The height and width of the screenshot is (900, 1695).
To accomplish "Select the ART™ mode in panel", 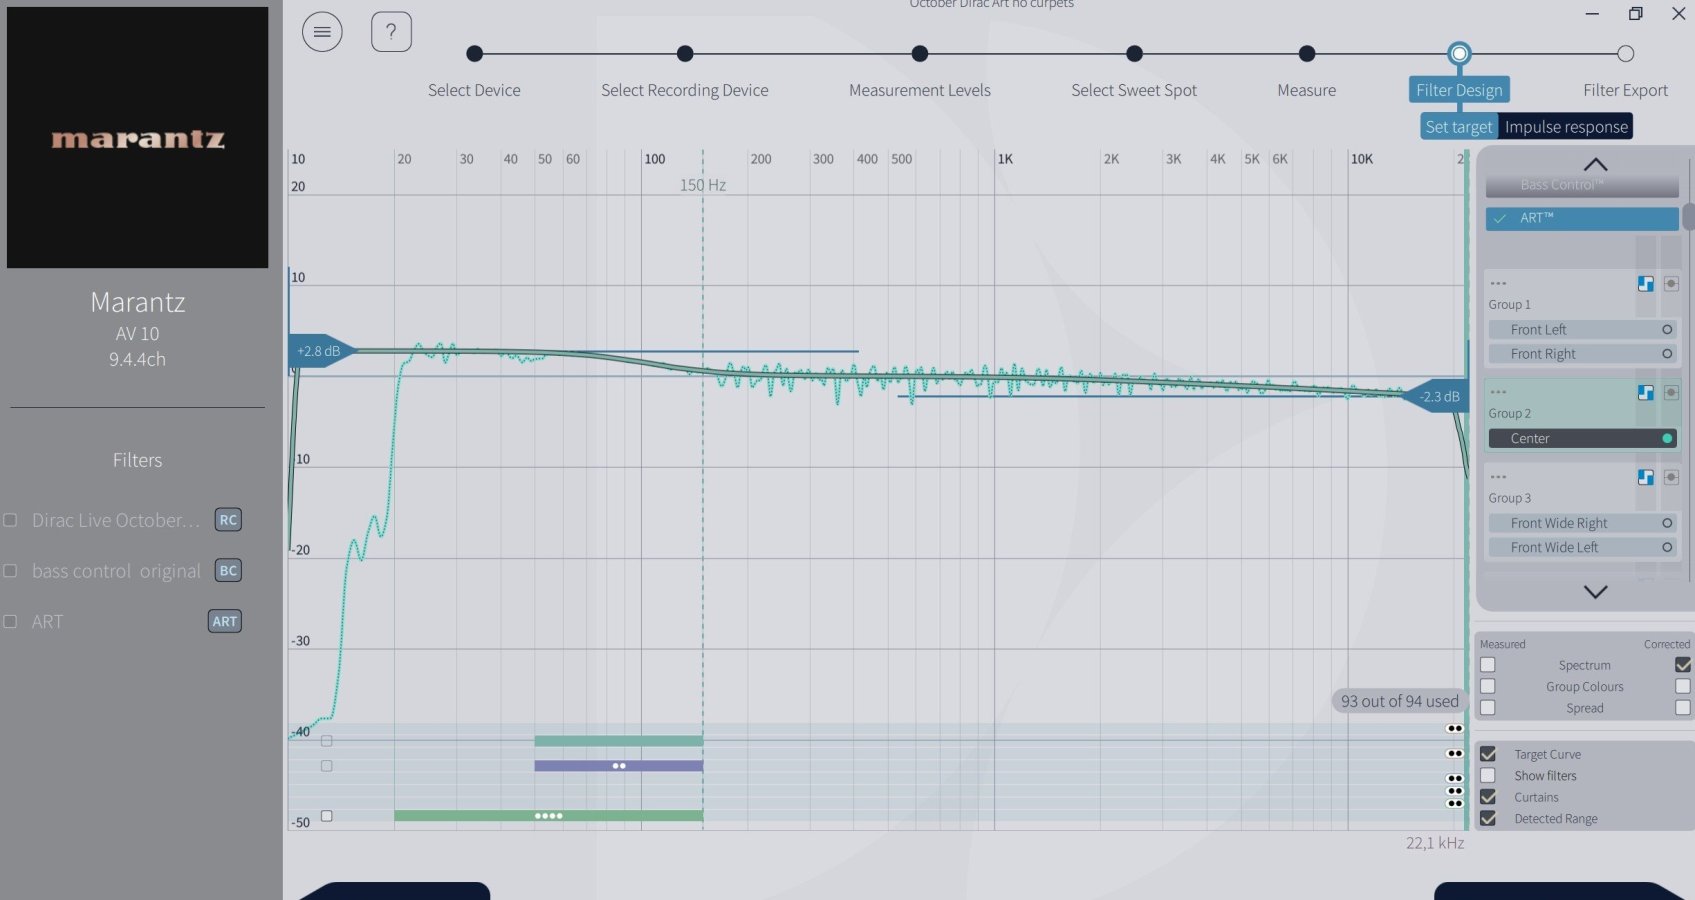I will 1581,218.
